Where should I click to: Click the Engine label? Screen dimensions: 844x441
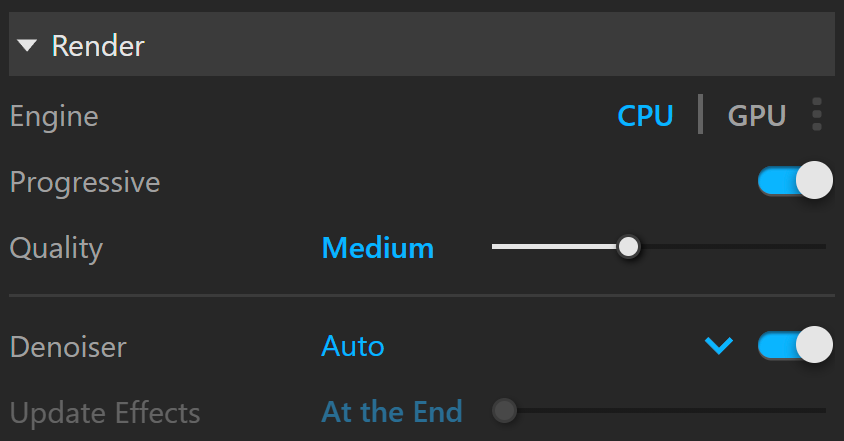(54, 117)
